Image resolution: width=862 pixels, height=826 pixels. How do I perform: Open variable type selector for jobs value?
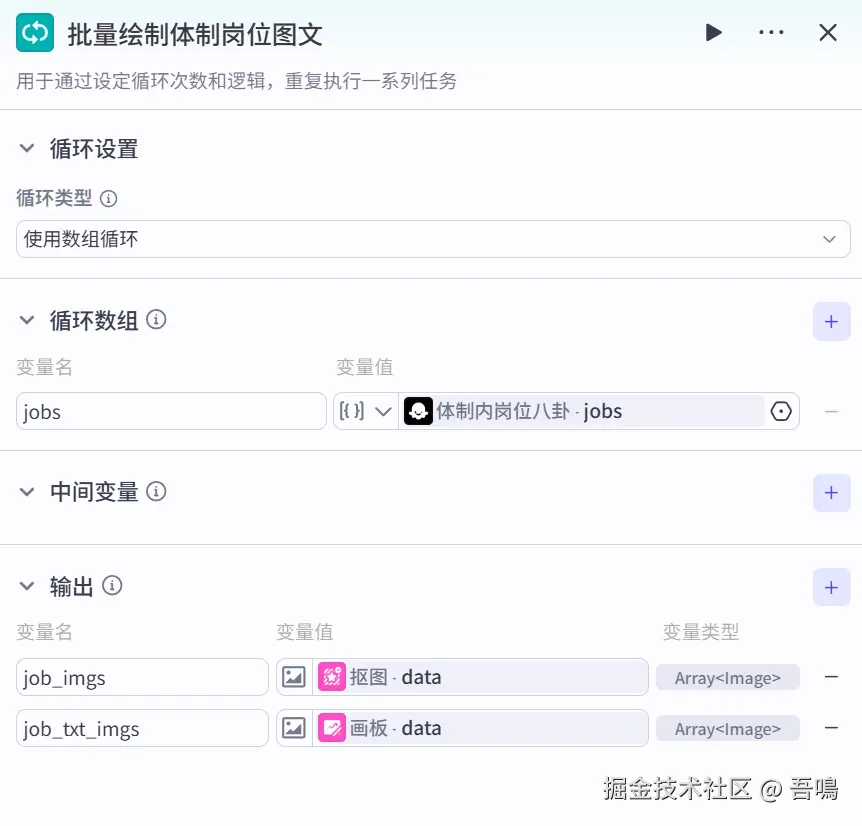point(366,411)
